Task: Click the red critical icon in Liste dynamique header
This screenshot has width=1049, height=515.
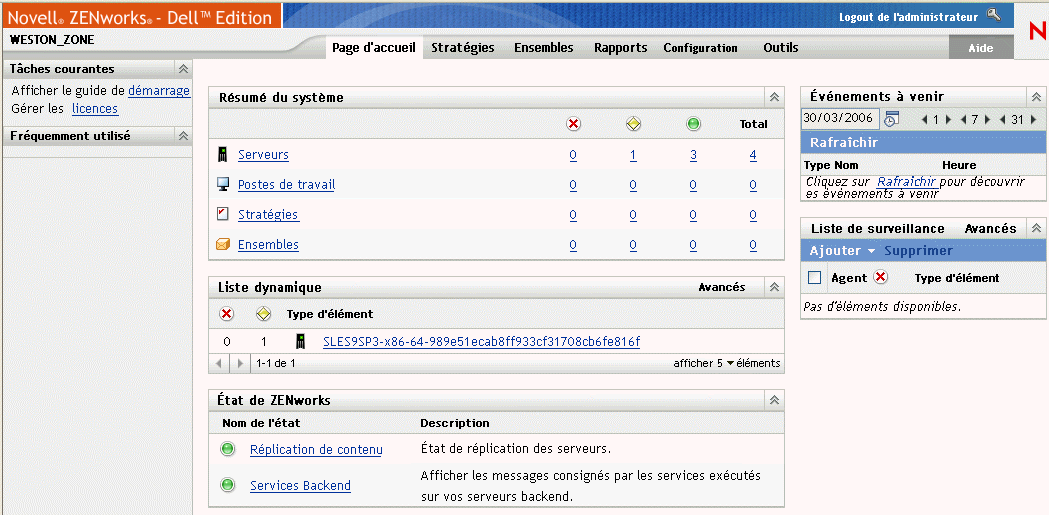Action: pos(227,314)
